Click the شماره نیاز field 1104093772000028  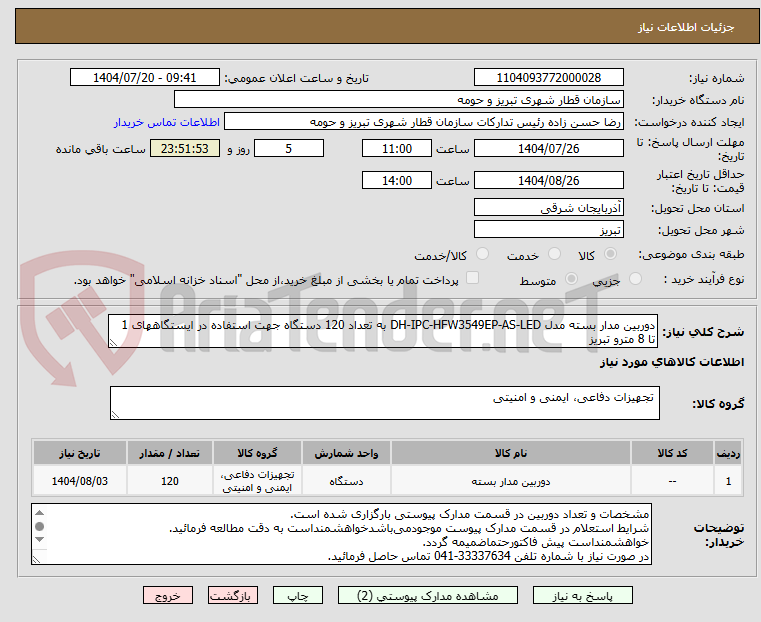(x=548, y=78)
